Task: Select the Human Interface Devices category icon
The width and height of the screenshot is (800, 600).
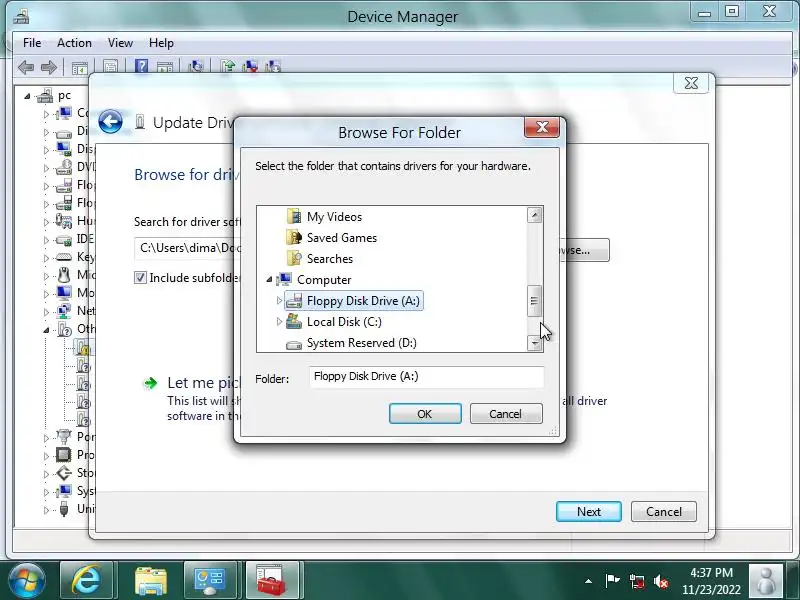Action: (x=63, y=221)
